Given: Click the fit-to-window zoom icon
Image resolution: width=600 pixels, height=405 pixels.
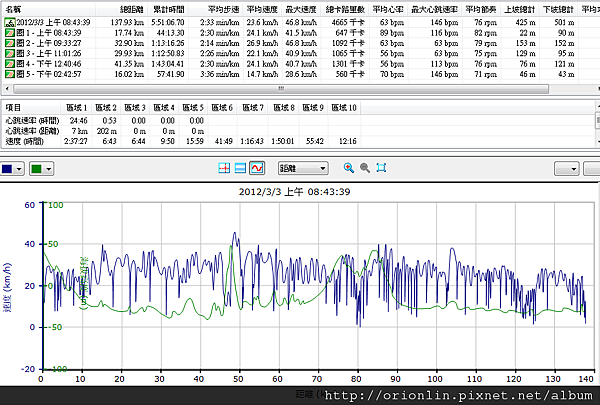Looking at the screenshot, I should (381, 168).
